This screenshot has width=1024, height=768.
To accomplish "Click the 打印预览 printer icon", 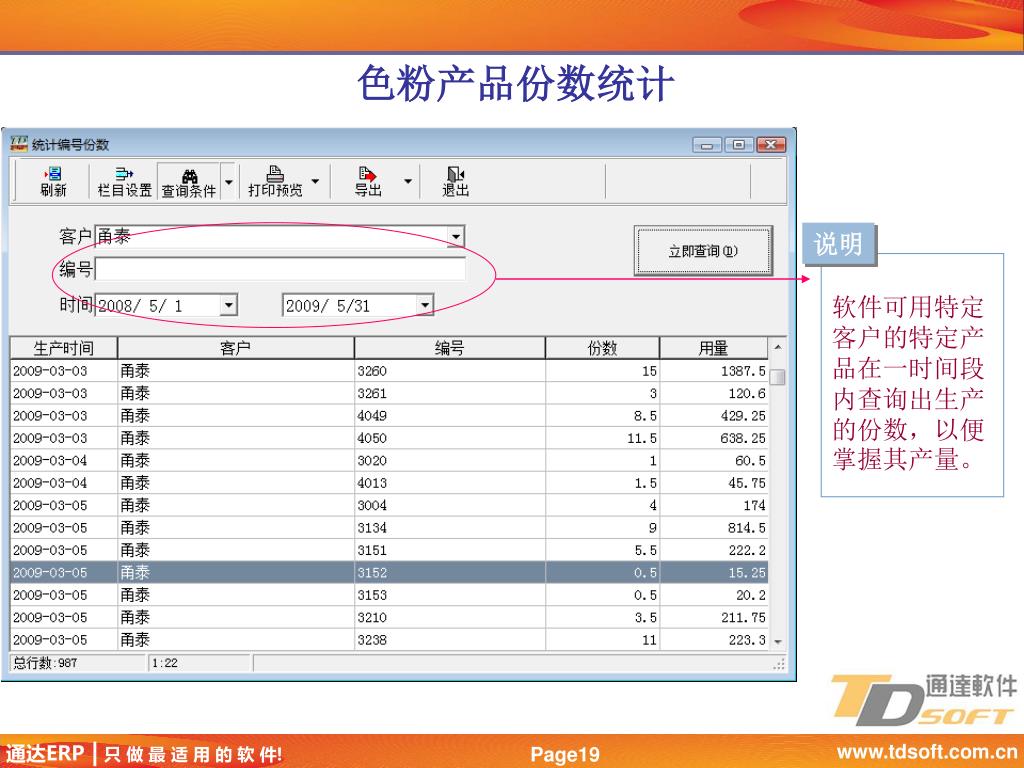I will (x=276, y=173).
